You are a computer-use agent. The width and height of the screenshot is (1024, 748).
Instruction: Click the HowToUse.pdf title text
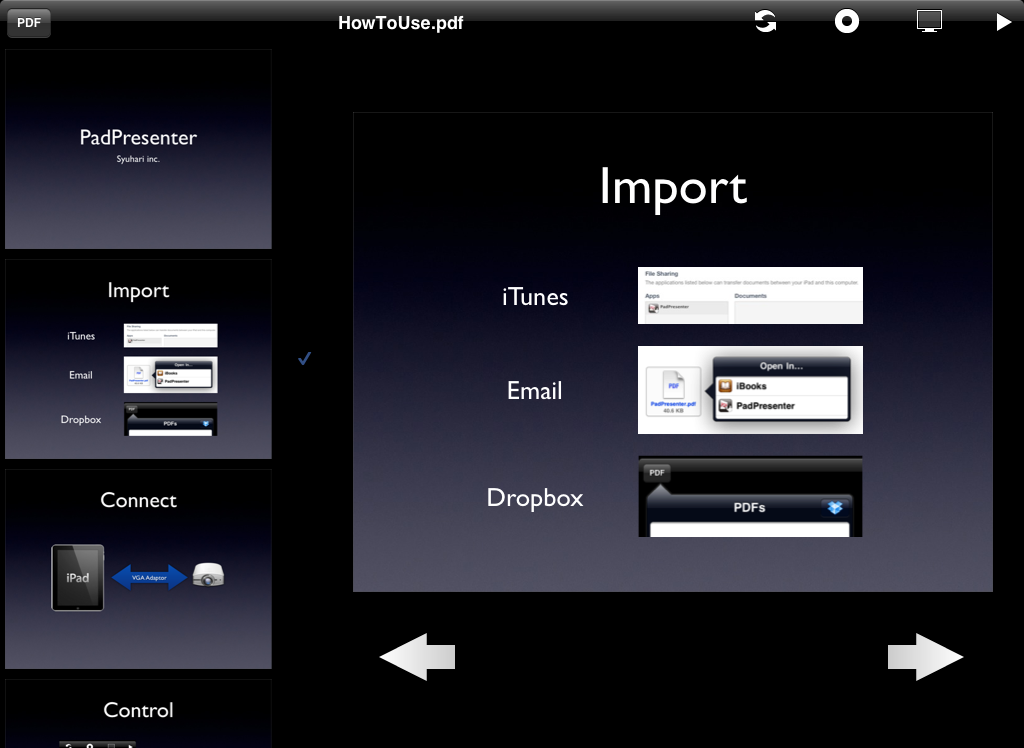tap(400, 23)
